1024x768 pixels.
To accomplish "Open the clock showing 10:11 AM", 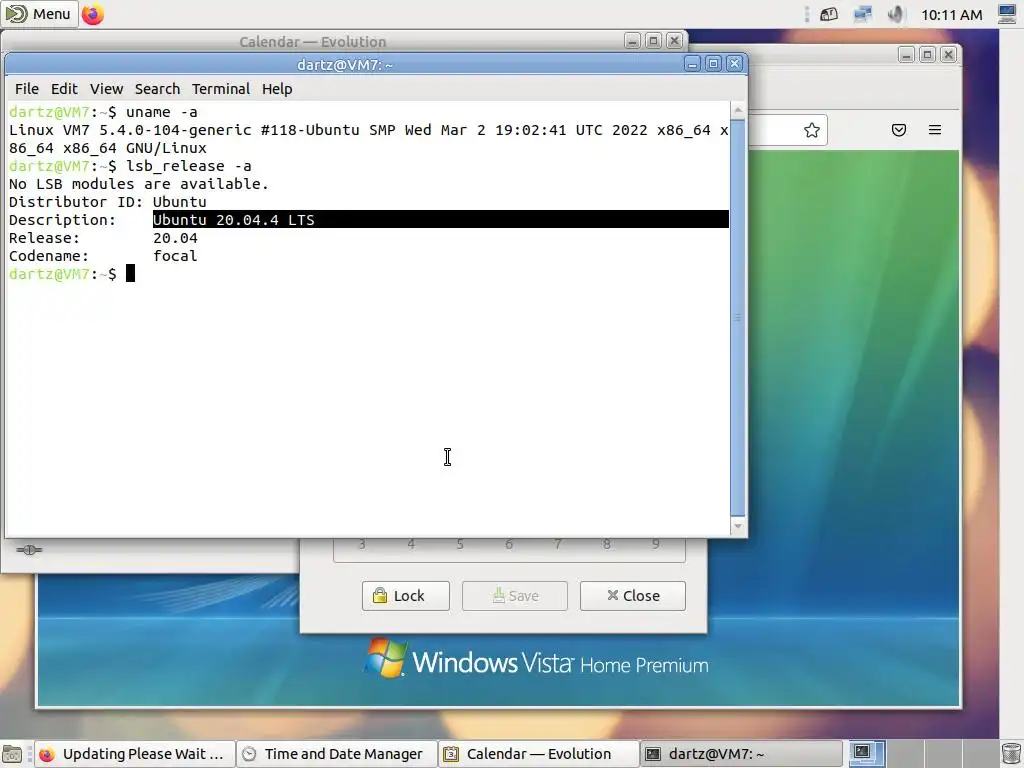I will 952,14.
